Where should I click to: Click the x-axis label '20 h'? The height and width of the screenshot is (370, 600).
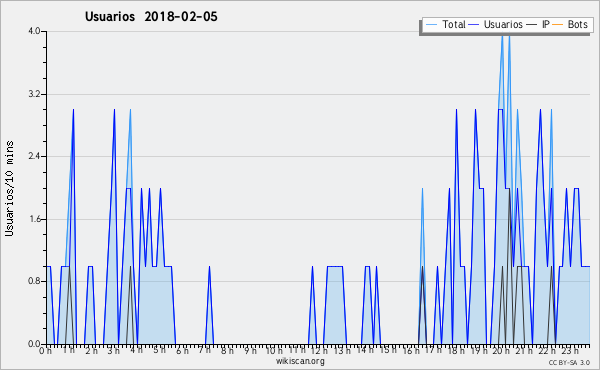(502, 350)
